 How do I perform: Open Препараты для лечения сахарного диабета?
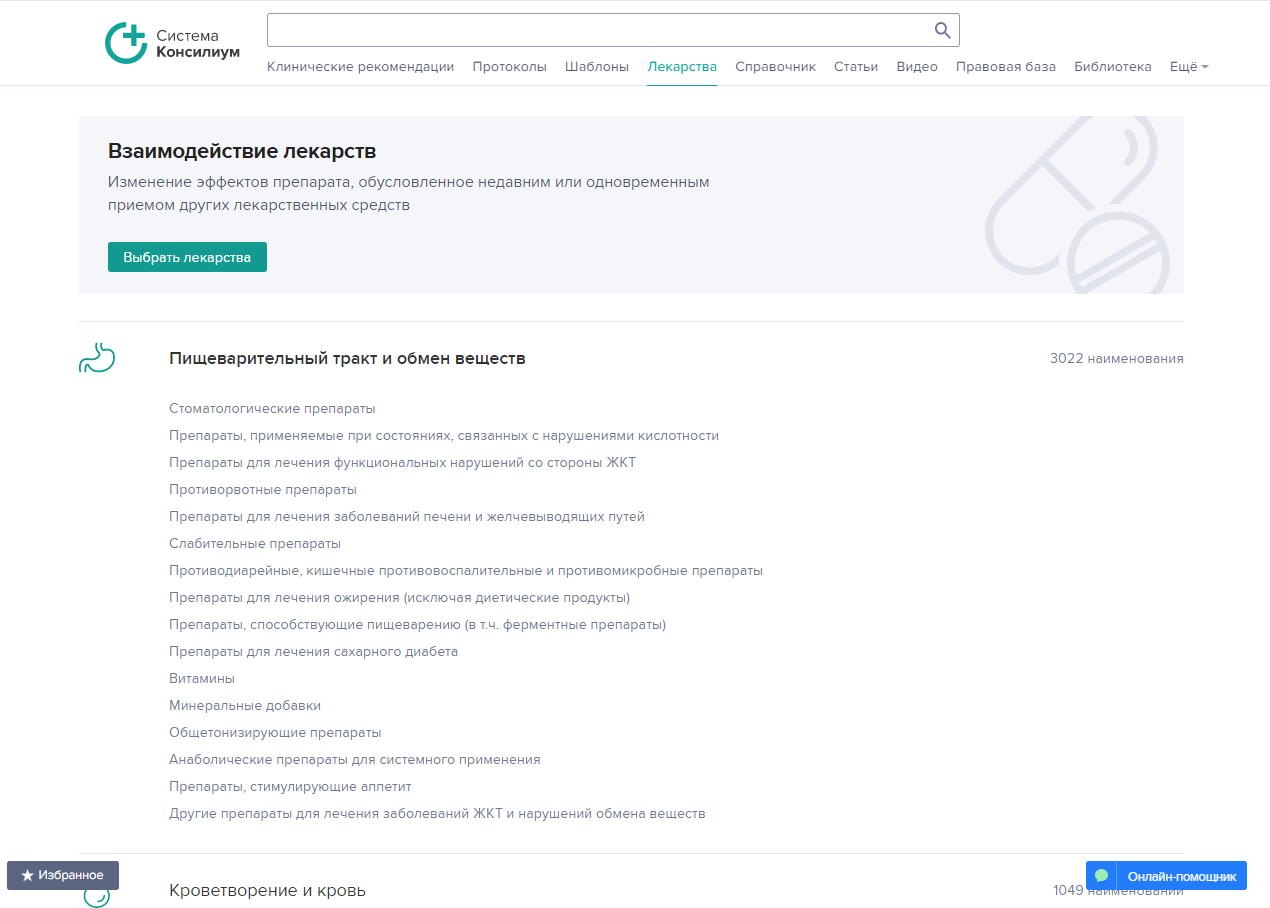tap(313, 652)
